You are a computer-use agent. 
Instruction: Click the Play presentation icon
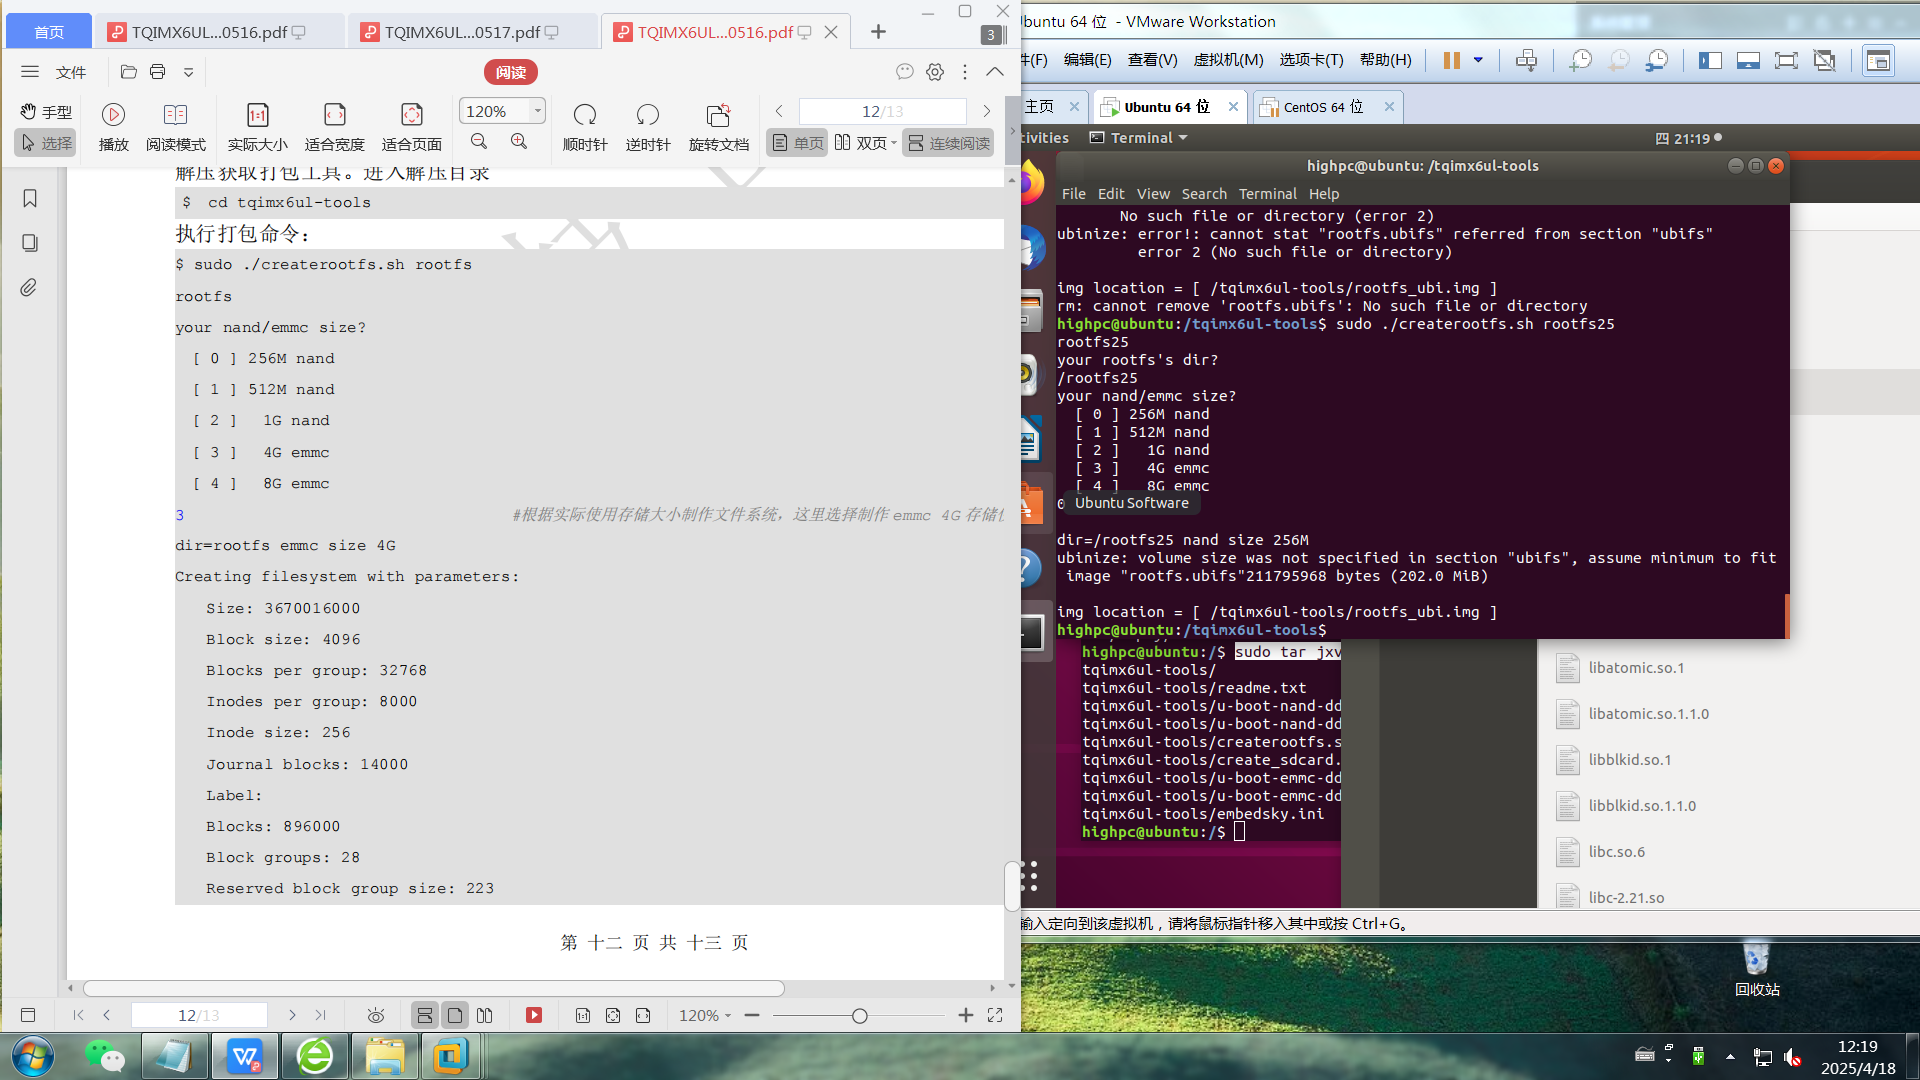point(113,115)
